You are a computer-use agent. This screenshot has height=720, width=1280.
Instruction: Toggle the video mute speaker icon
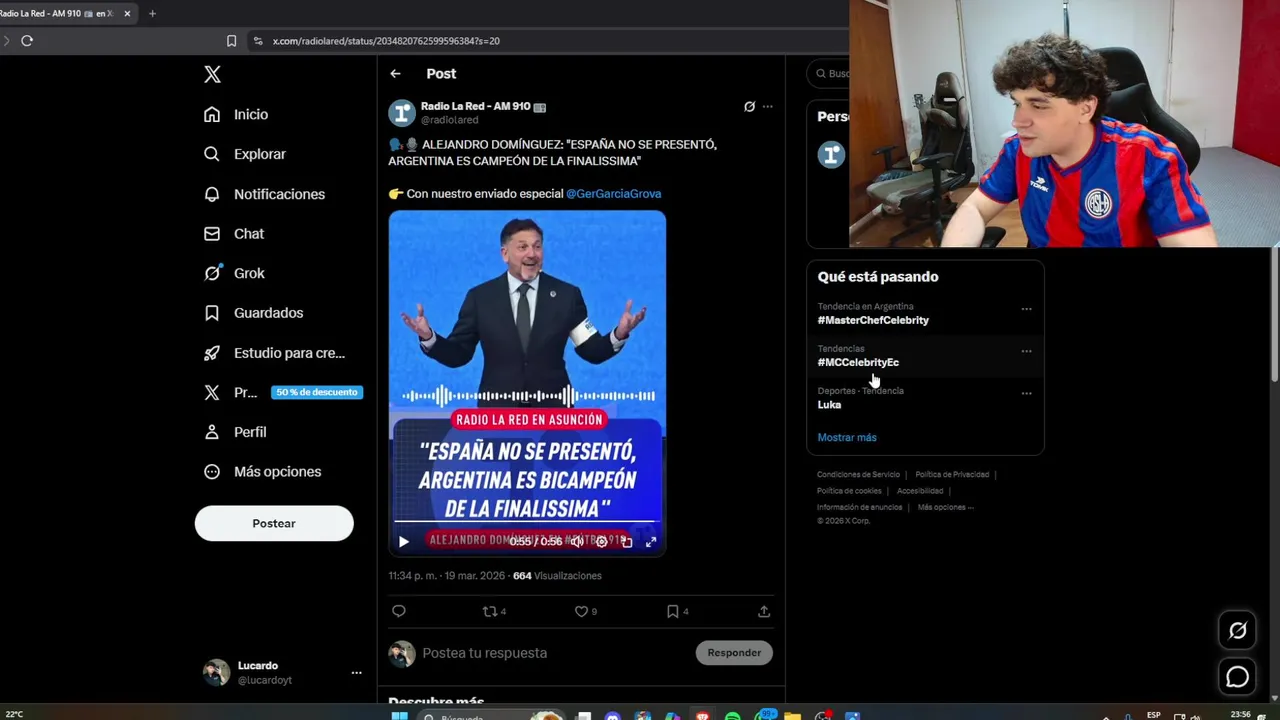(577, 542)
